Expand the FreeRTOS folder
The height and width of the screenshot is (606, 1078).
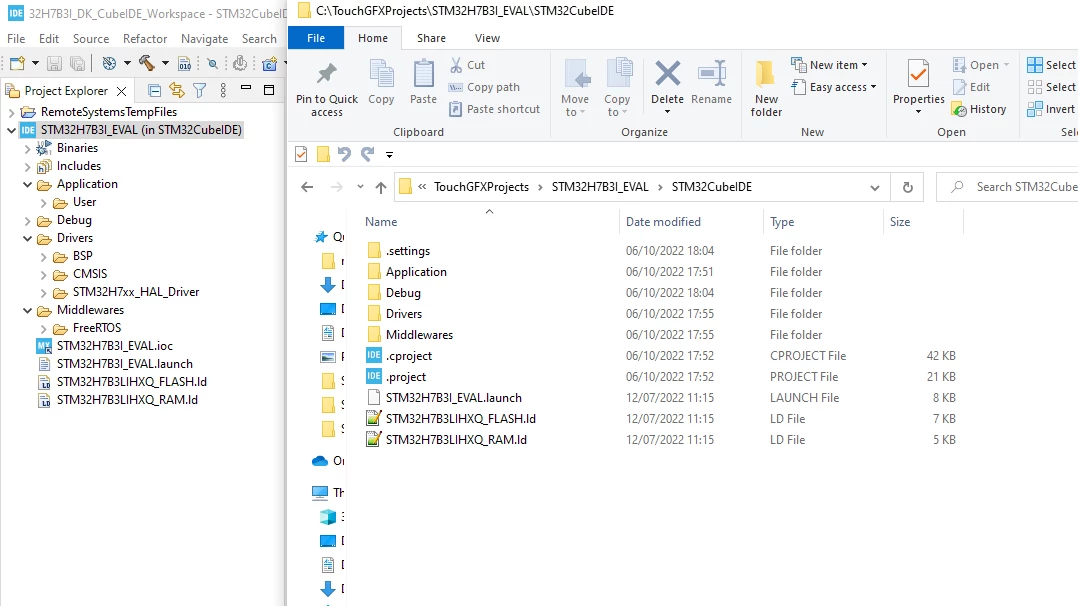(43, 329)
